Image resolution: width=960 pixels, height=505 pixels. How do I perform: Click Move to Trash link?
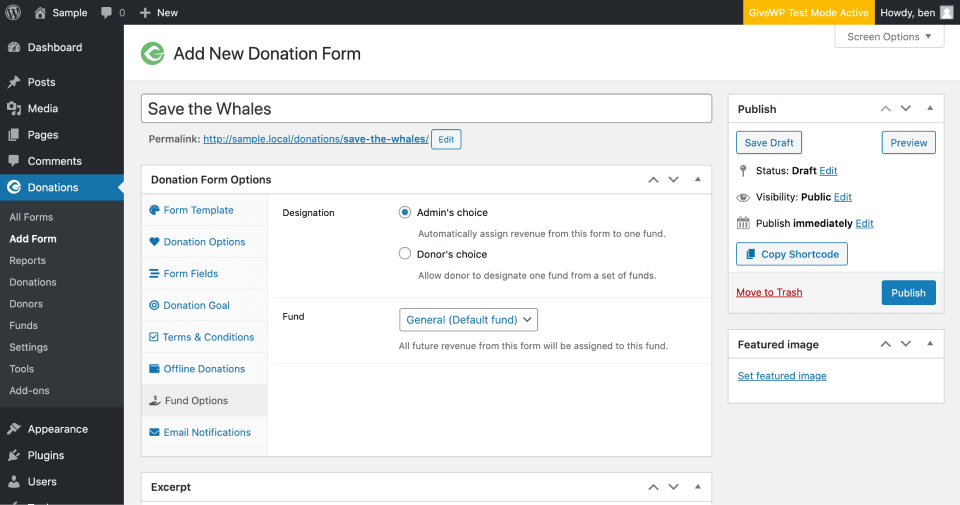769,293
